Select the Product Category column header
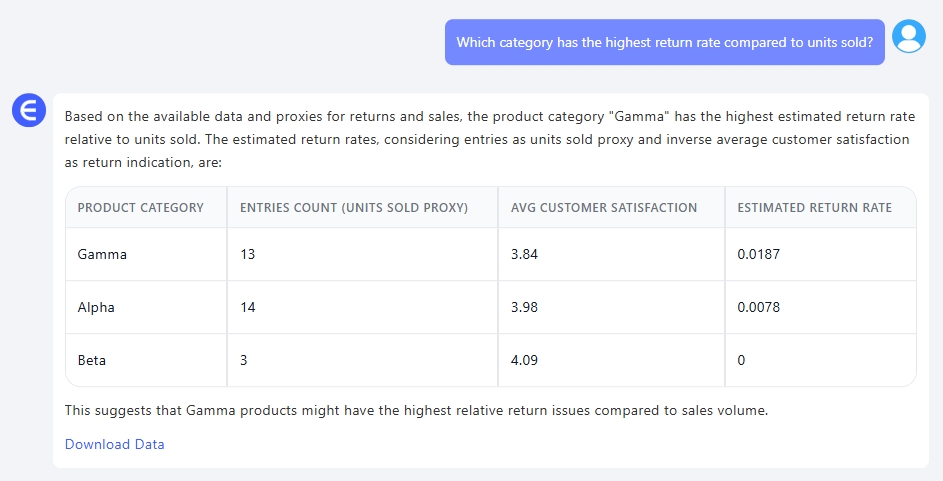Viewport: 943px width, 481px height. coord(140,208)
